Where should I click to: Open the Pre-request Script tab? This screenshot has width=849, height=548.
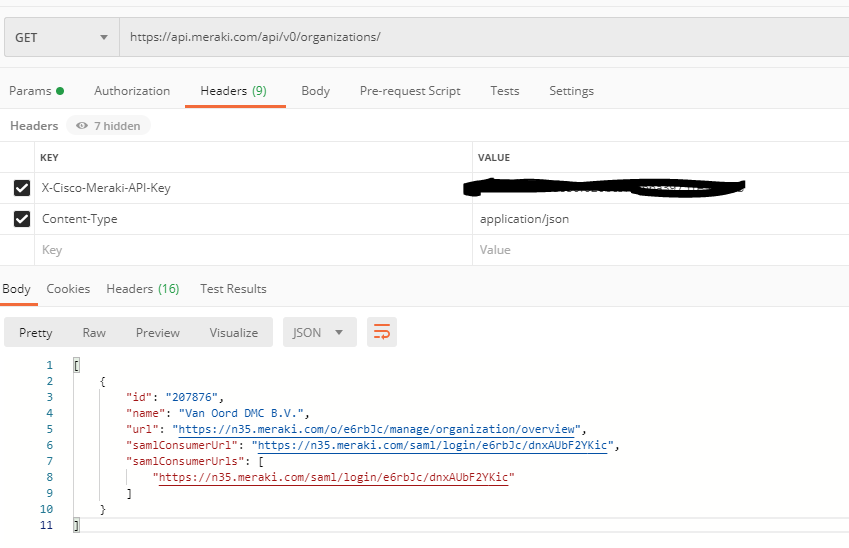coord(410,91)
